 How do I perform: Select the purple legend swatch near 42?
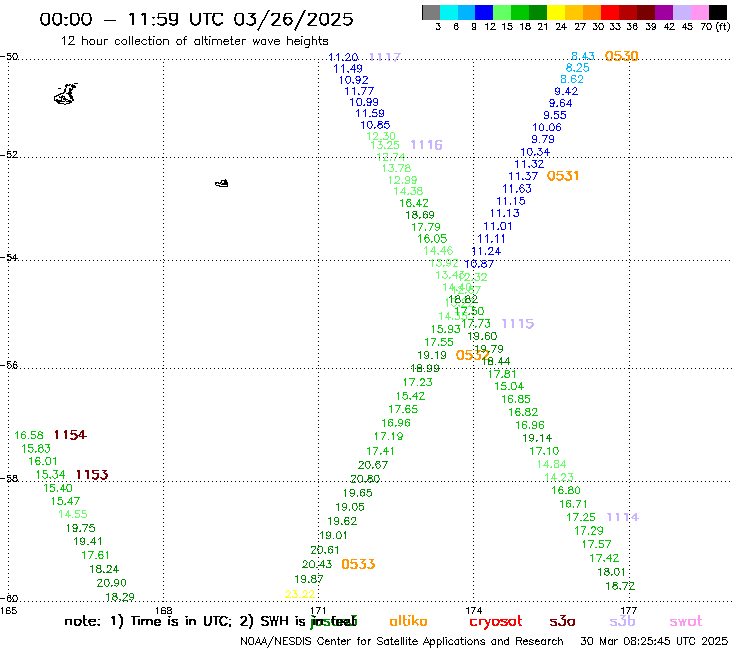664,12
